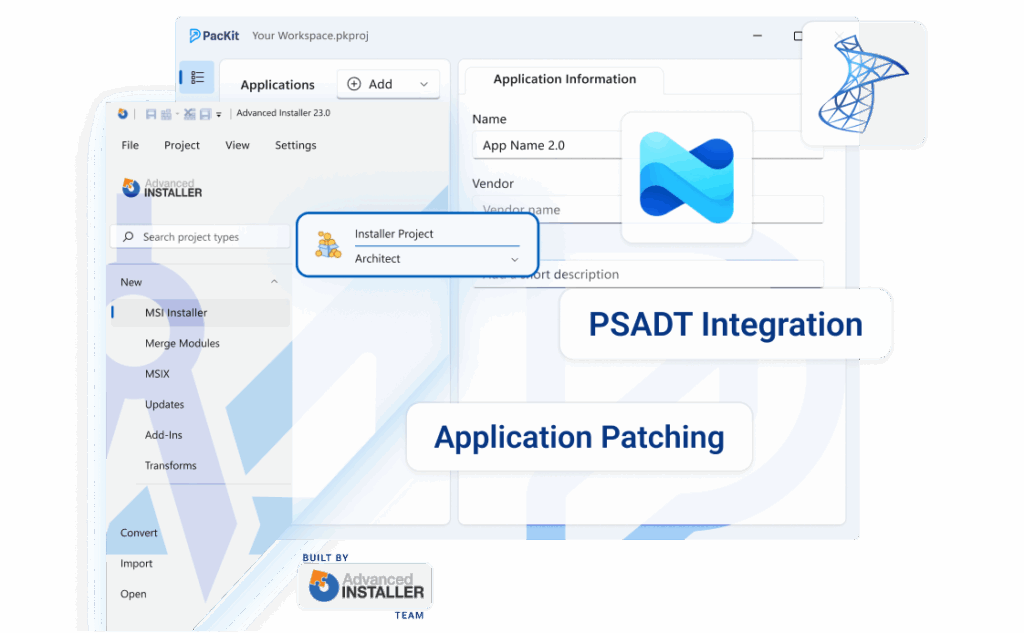Click Your Workspace.pkproj title text

tap(310, 35)
